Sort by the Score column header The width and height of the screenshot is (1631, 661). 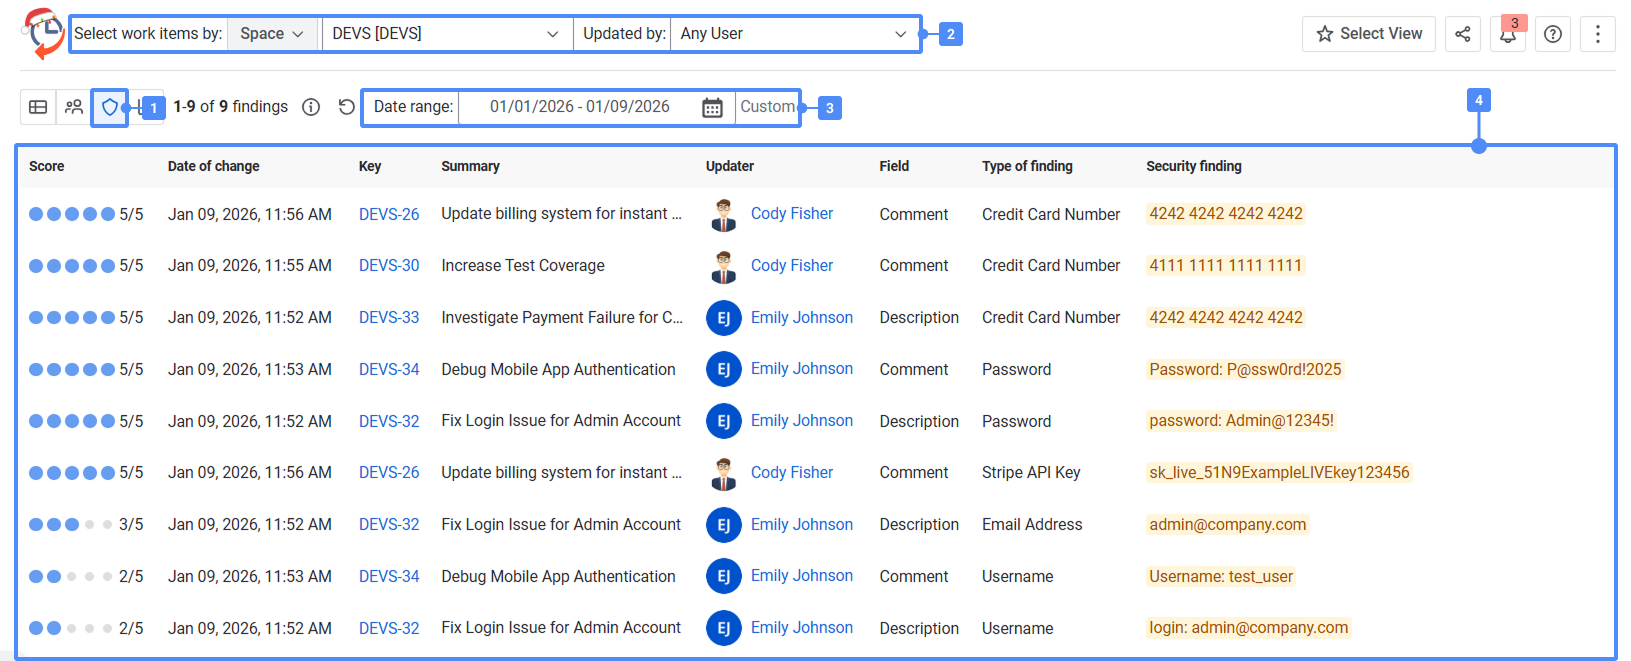click(47, 166)
